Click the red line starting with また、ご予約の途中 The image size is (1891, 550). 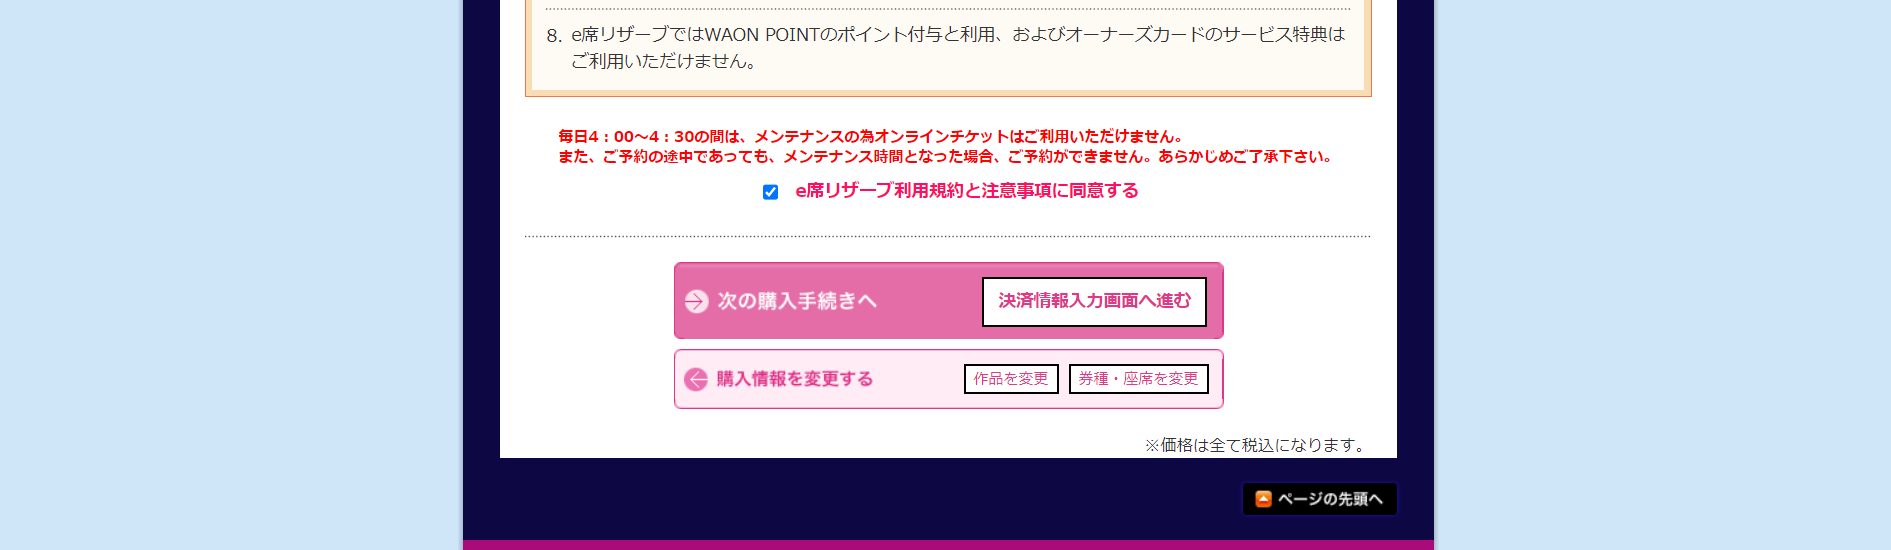click(946, 156)
